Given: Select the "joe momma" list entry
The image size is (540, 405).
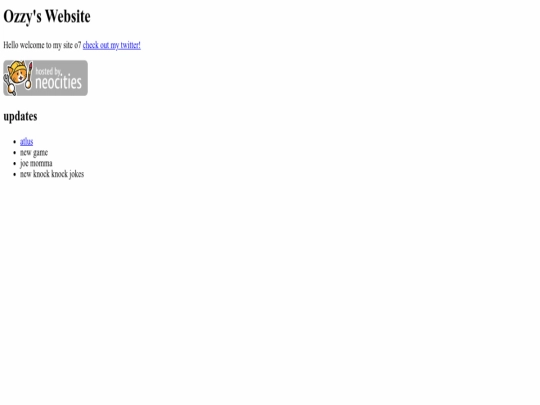Looking at the screenshot, I should click(x=36, y=163).
